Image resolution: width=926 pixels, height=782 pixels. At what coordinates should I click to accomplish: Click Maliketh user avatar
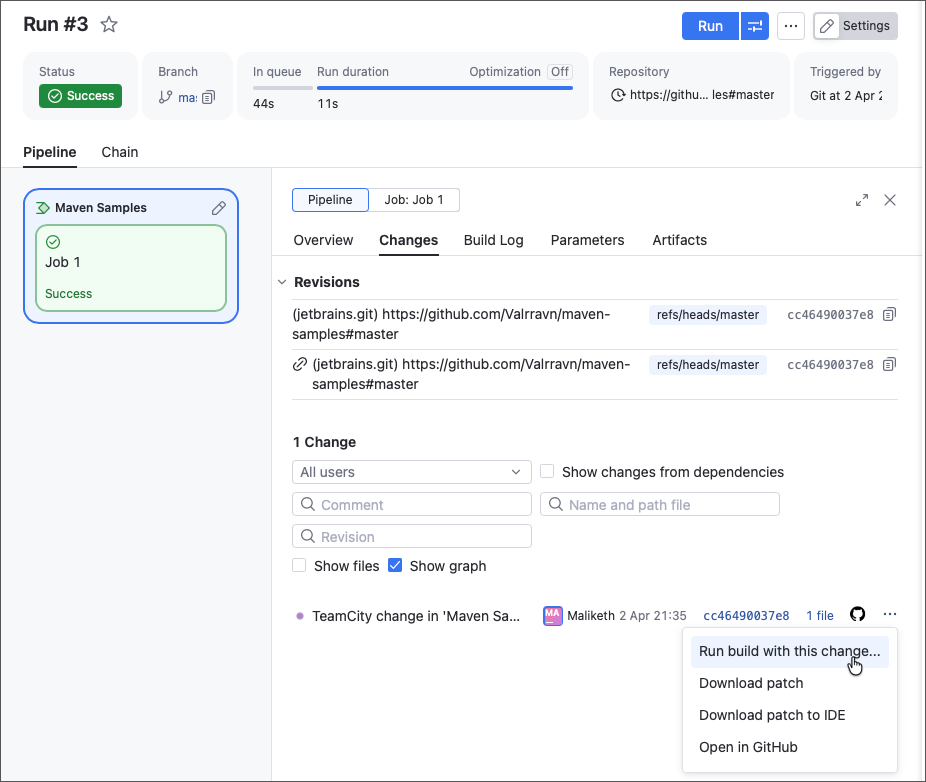point(553,615)
